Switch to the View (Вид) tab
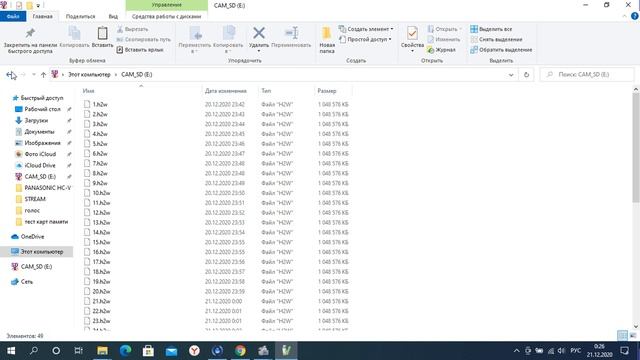640x360 pixels. pyautogui.click(x=113, y=16)
